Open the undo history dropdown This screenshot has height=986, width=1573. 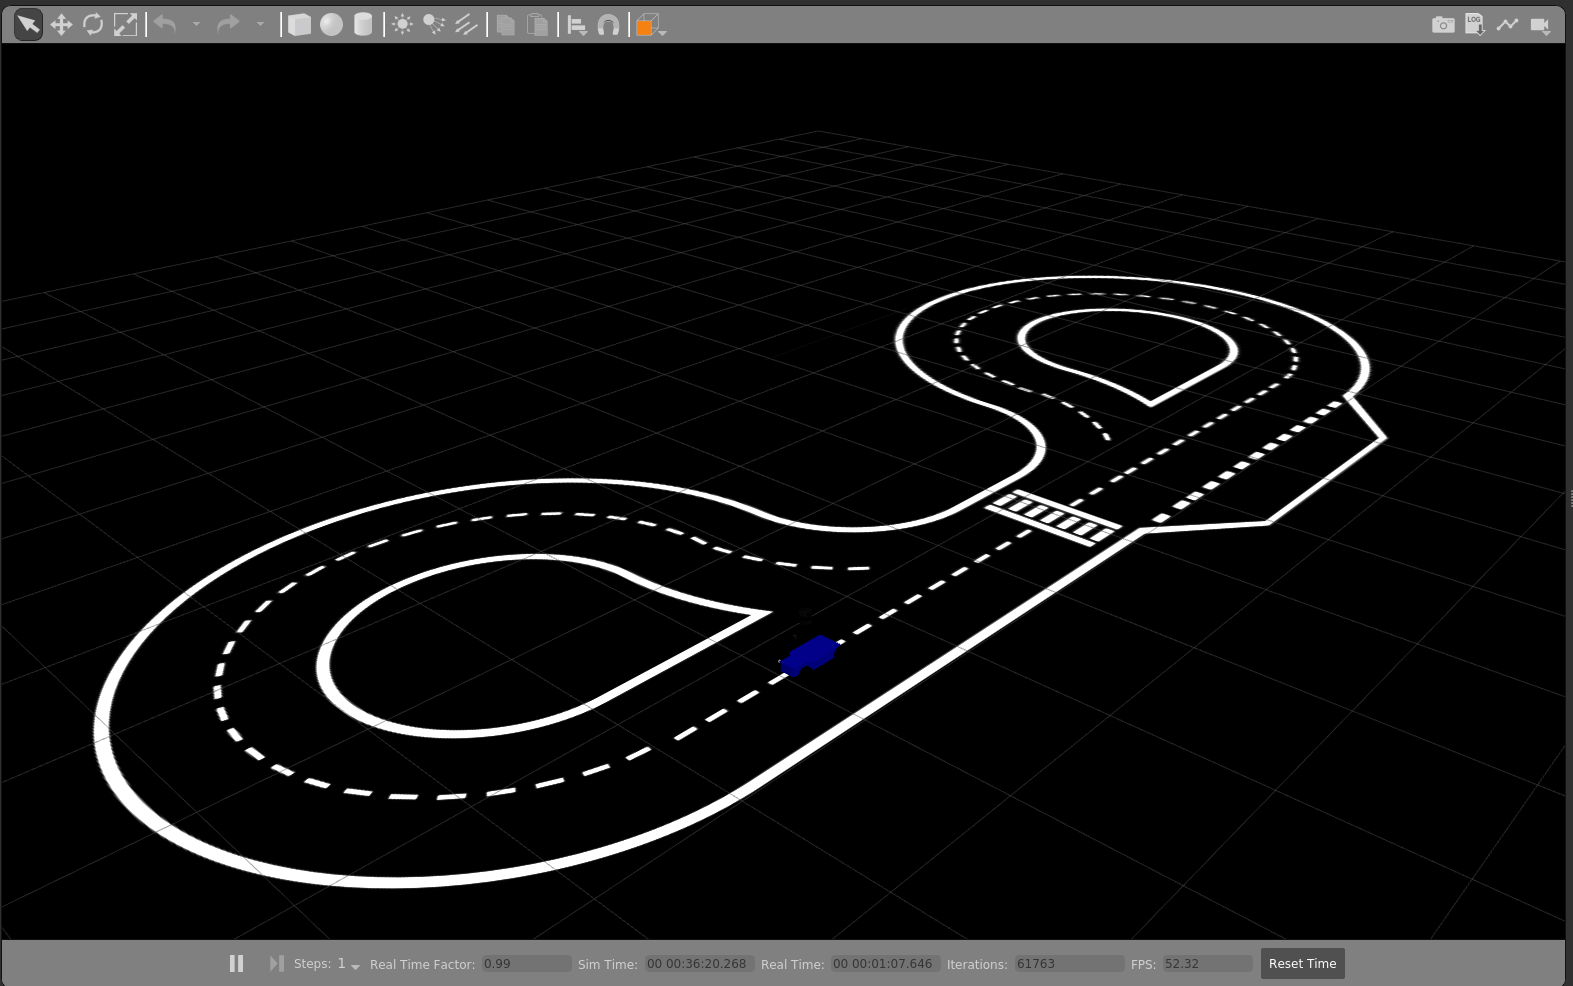tap(196, 25)
